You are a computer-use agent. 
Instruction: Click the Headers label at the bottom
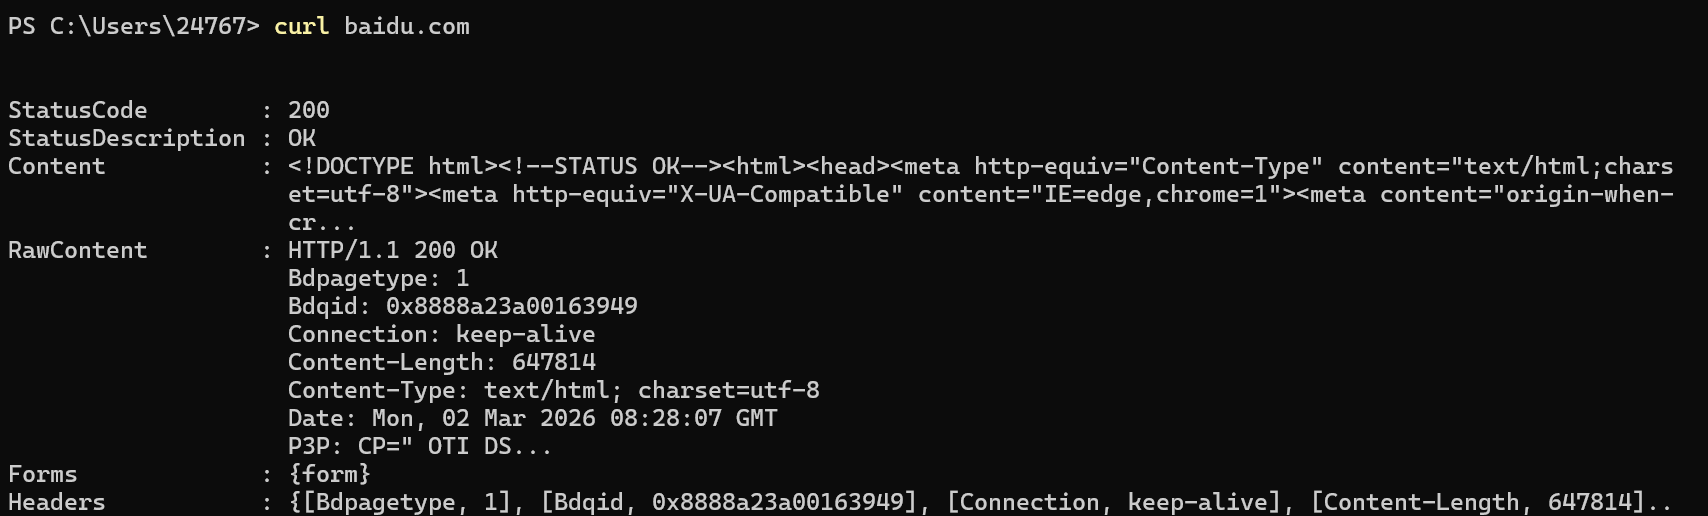point(56,502)
